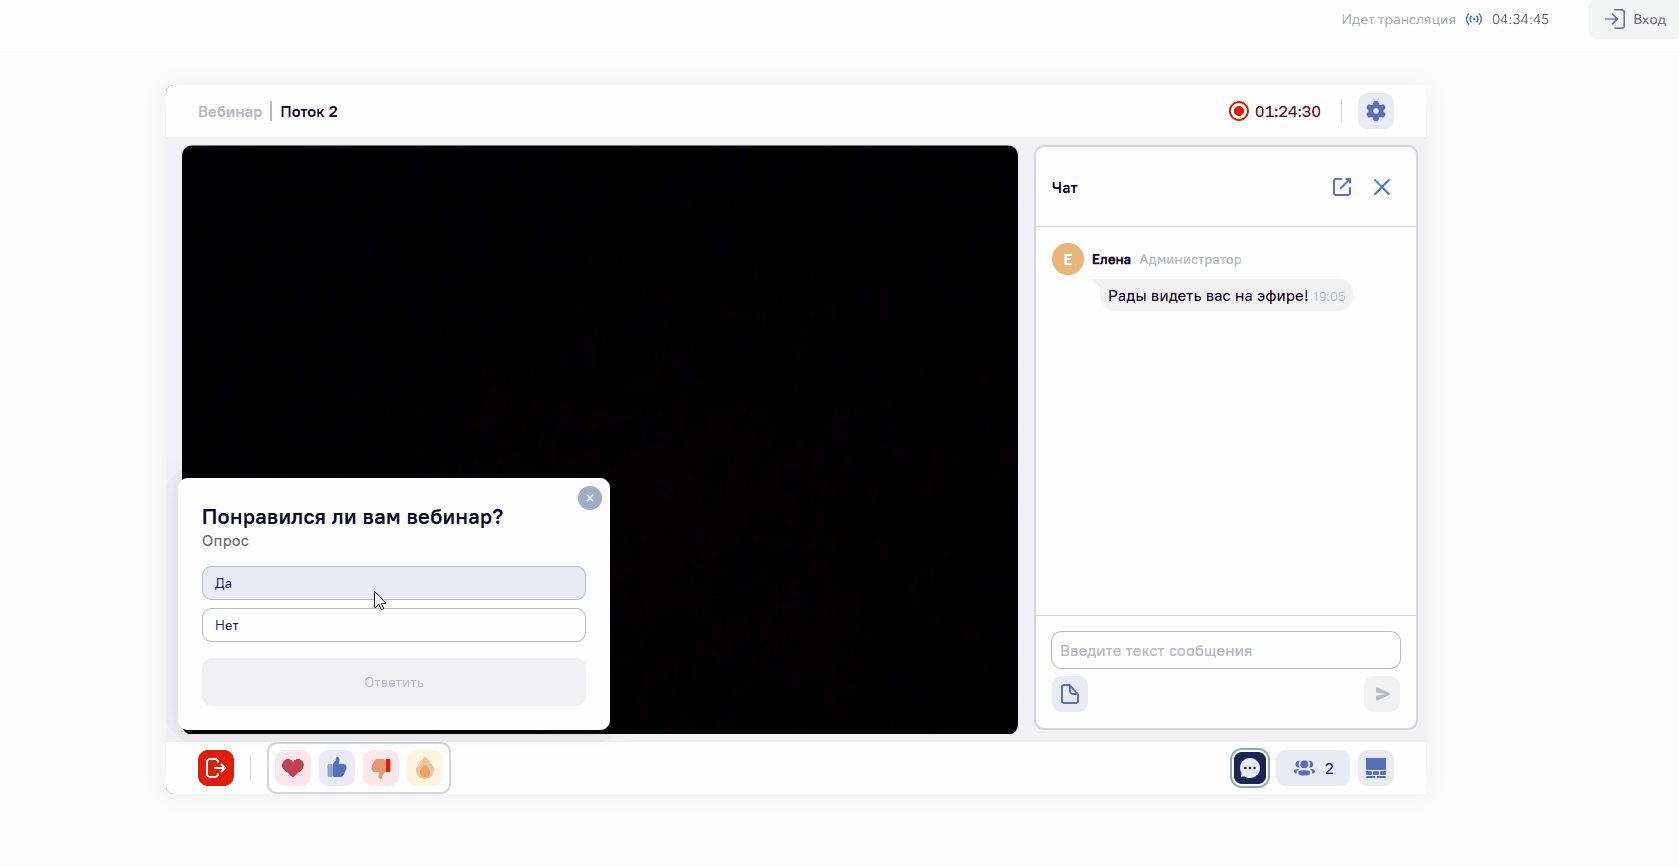Dismiss the poll popup with the X
Image resolution: width=1679 pixels, height=866 pixels.
coord(590,498)
